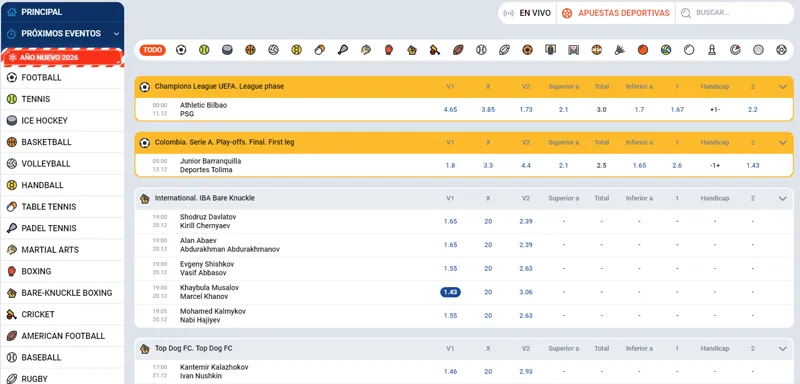Screen dimensions: 800x384
Task: Select the volleyball icon in the top sports bar
Action: [273, 50]
